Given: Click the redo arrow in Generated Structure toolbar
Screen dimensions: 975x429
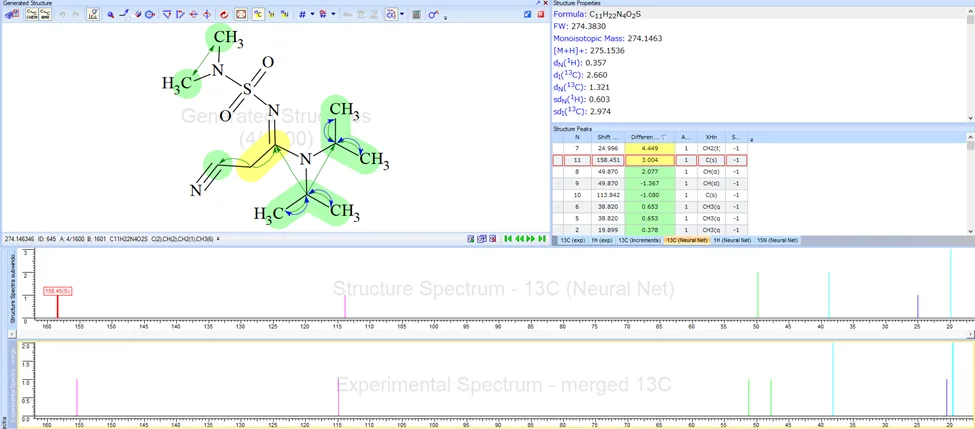Looking at the screenshot, I should pyautogui.click(x=76, y=14).
